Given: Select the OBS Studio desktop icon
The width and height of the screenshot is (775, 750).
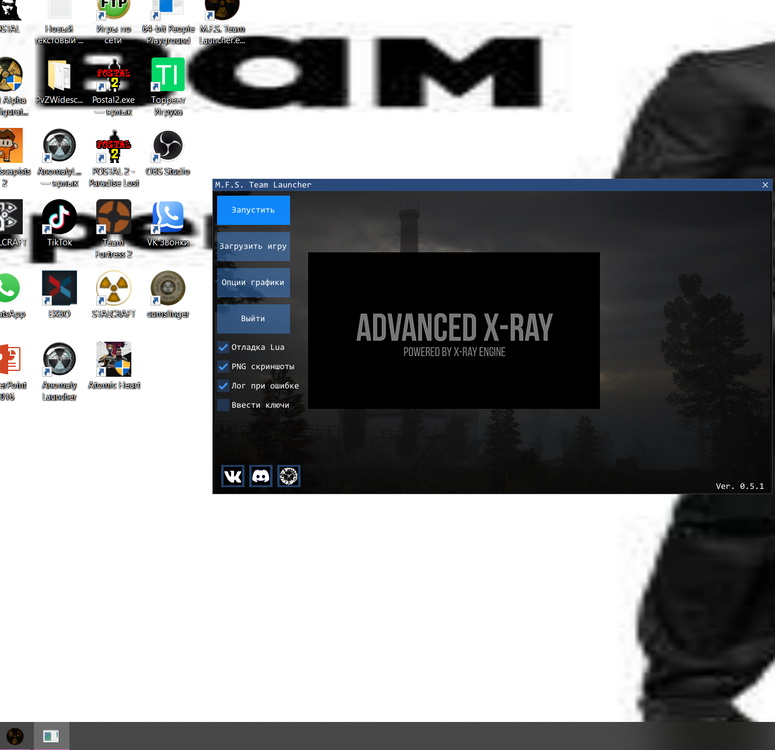Looking at the screenshot, I should tap(168, 153).
